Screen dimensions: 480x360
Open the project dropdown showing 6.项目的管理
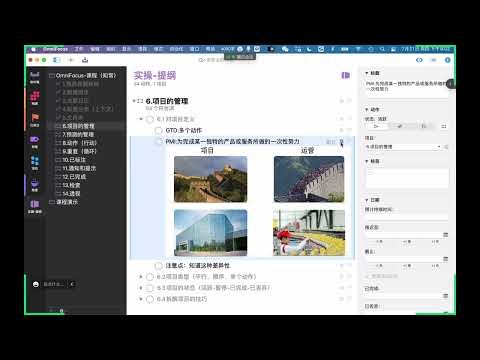(x=403, y=147)
